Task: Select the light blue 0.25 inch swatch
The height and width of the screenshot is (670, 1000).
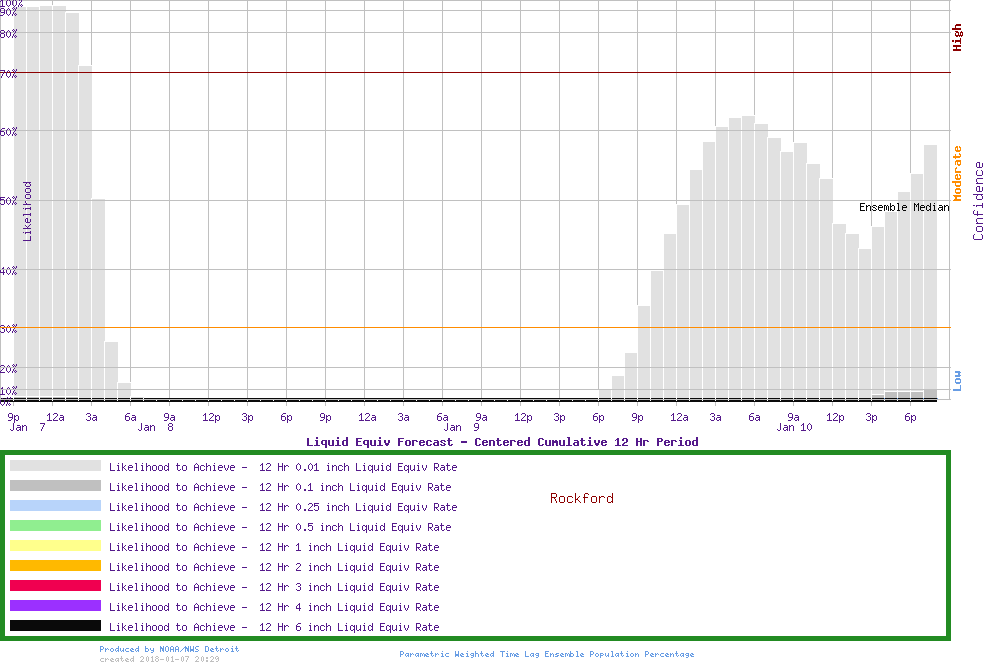Action: tap(55, 506)
